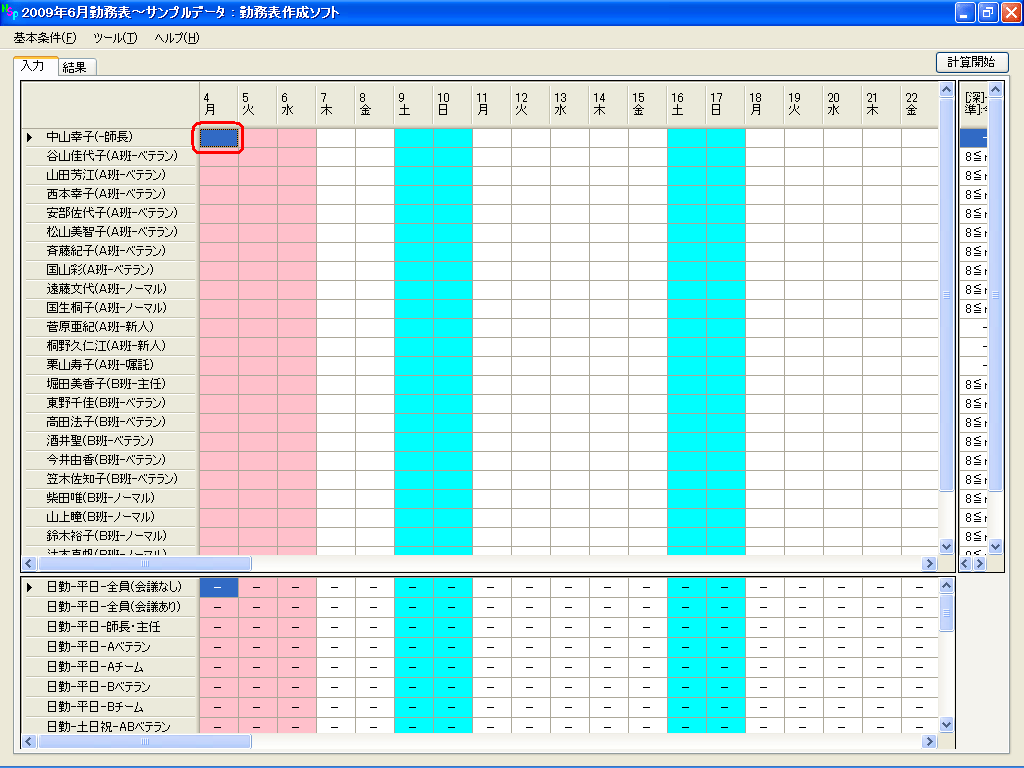Viewport: 1024px width, 768px height.
Task: Click the 4 月 date column header
Action: (x=219, y=104)
